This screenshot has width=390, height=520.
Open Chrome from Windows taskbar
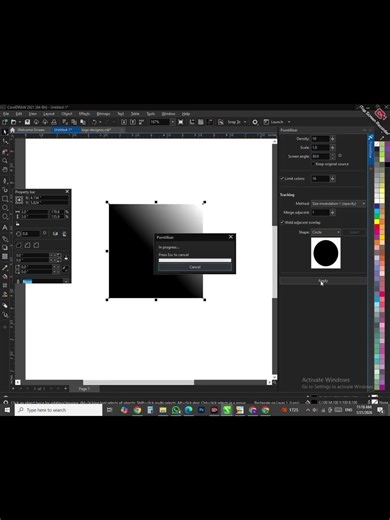pos(137,410)
